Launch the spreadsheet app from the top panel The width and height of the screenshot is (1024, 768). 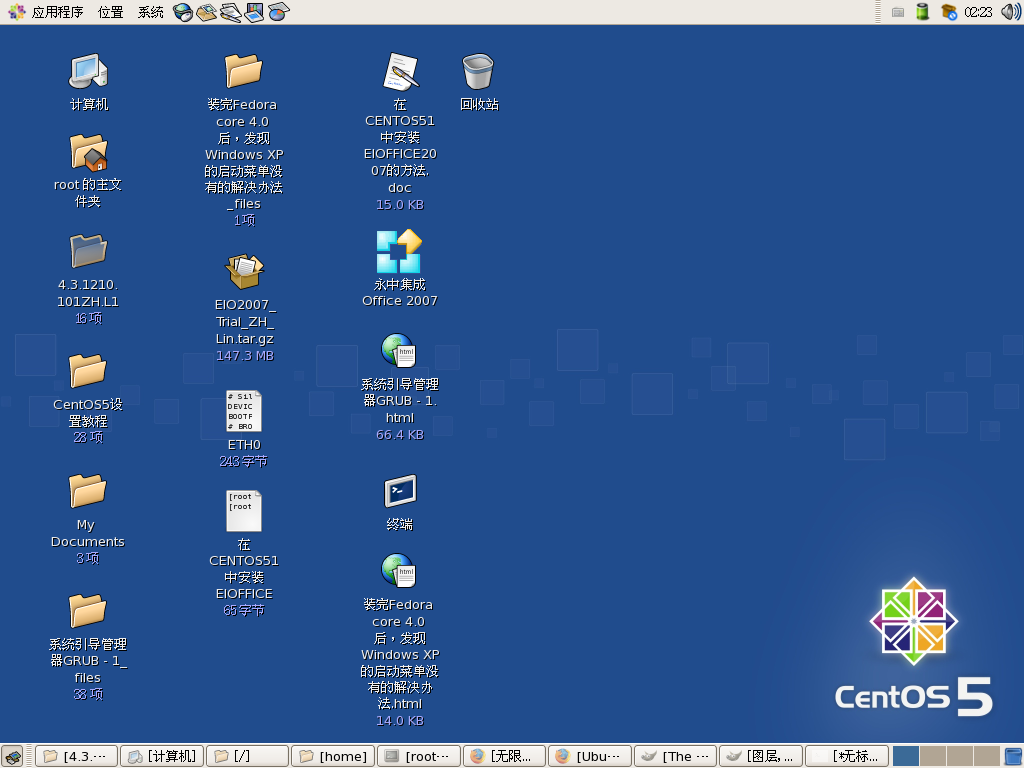pos(278,12)
